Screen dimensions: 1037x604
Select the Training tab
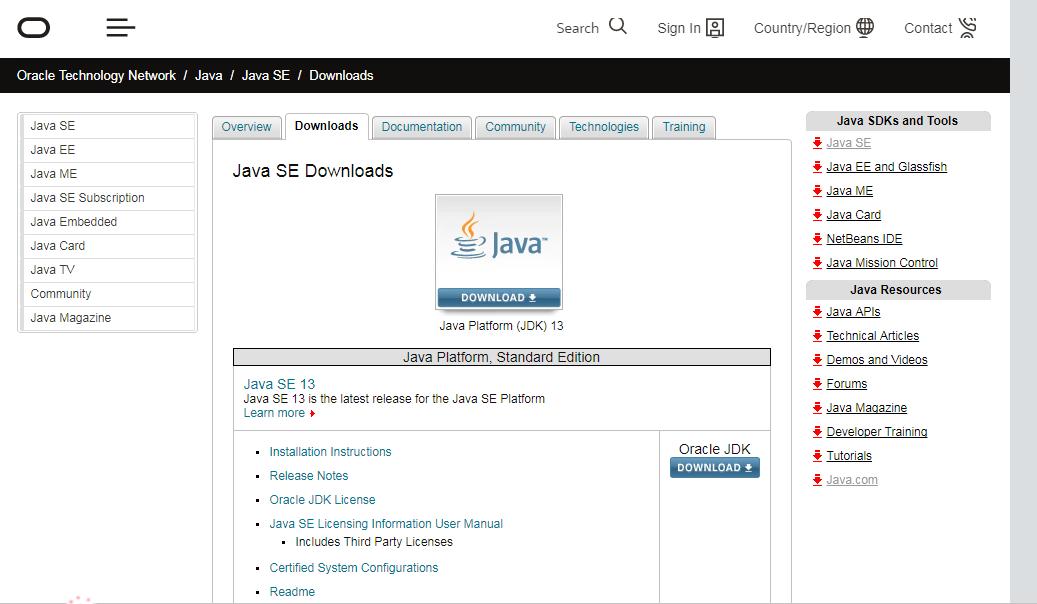point(683,127)
